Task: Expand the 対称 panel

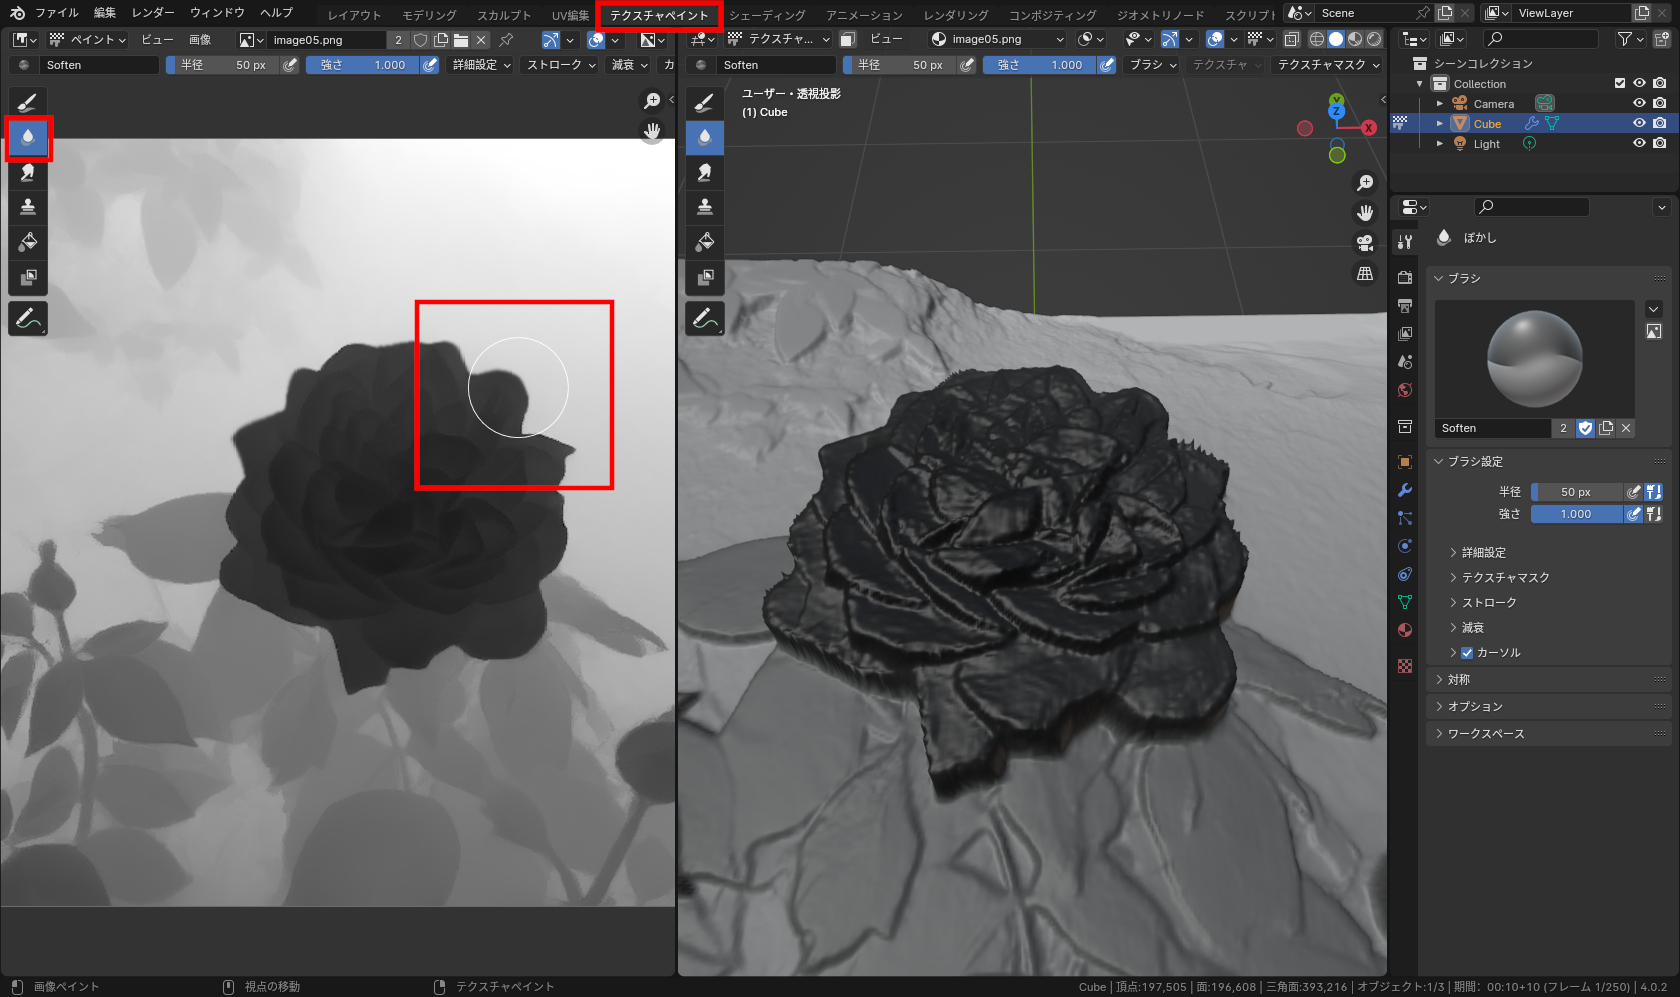Action: tap(1458, 680)
